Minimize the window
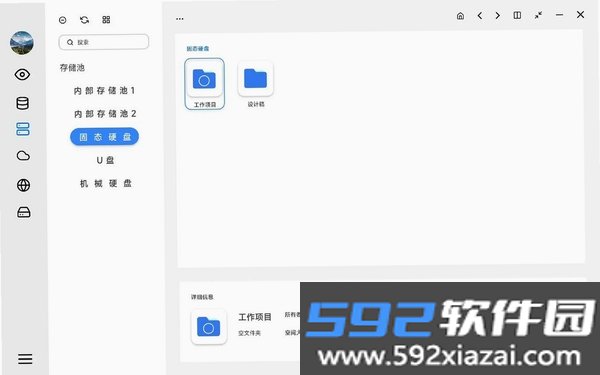600x375 pixels. coord(559,15)
